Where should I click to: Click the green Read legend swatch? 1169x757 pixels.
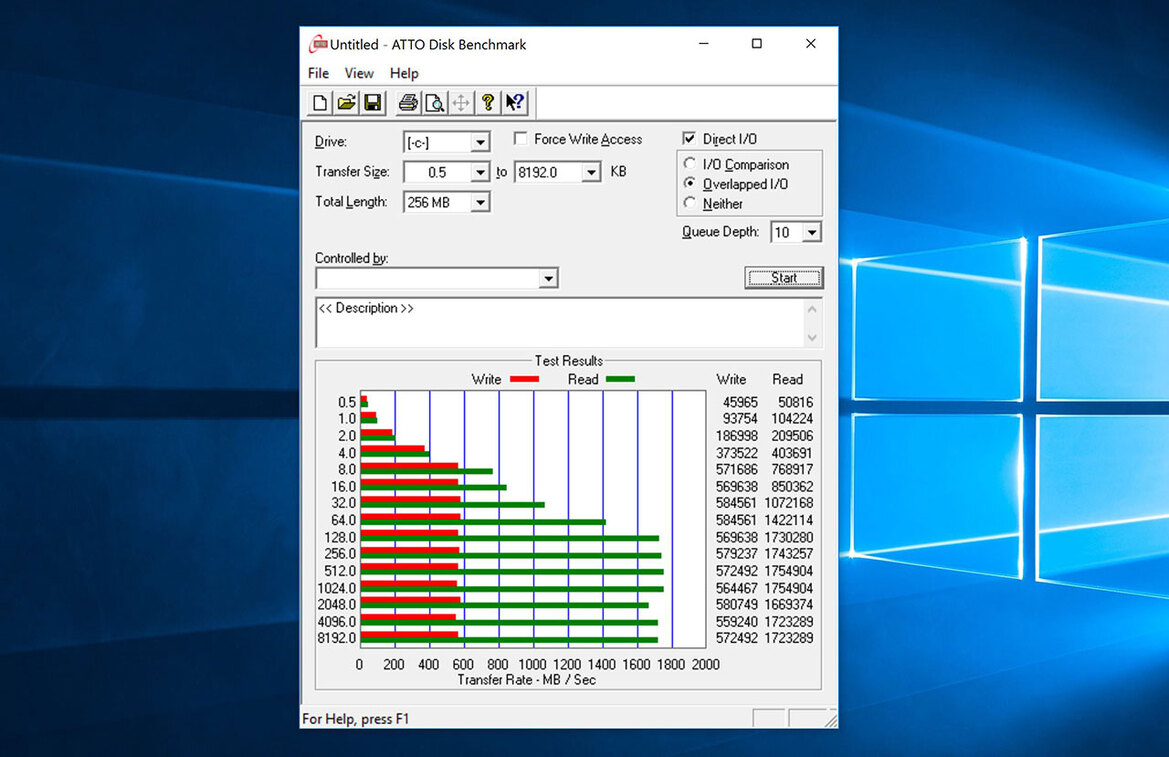pyautogui.click(x=620, y=379)
